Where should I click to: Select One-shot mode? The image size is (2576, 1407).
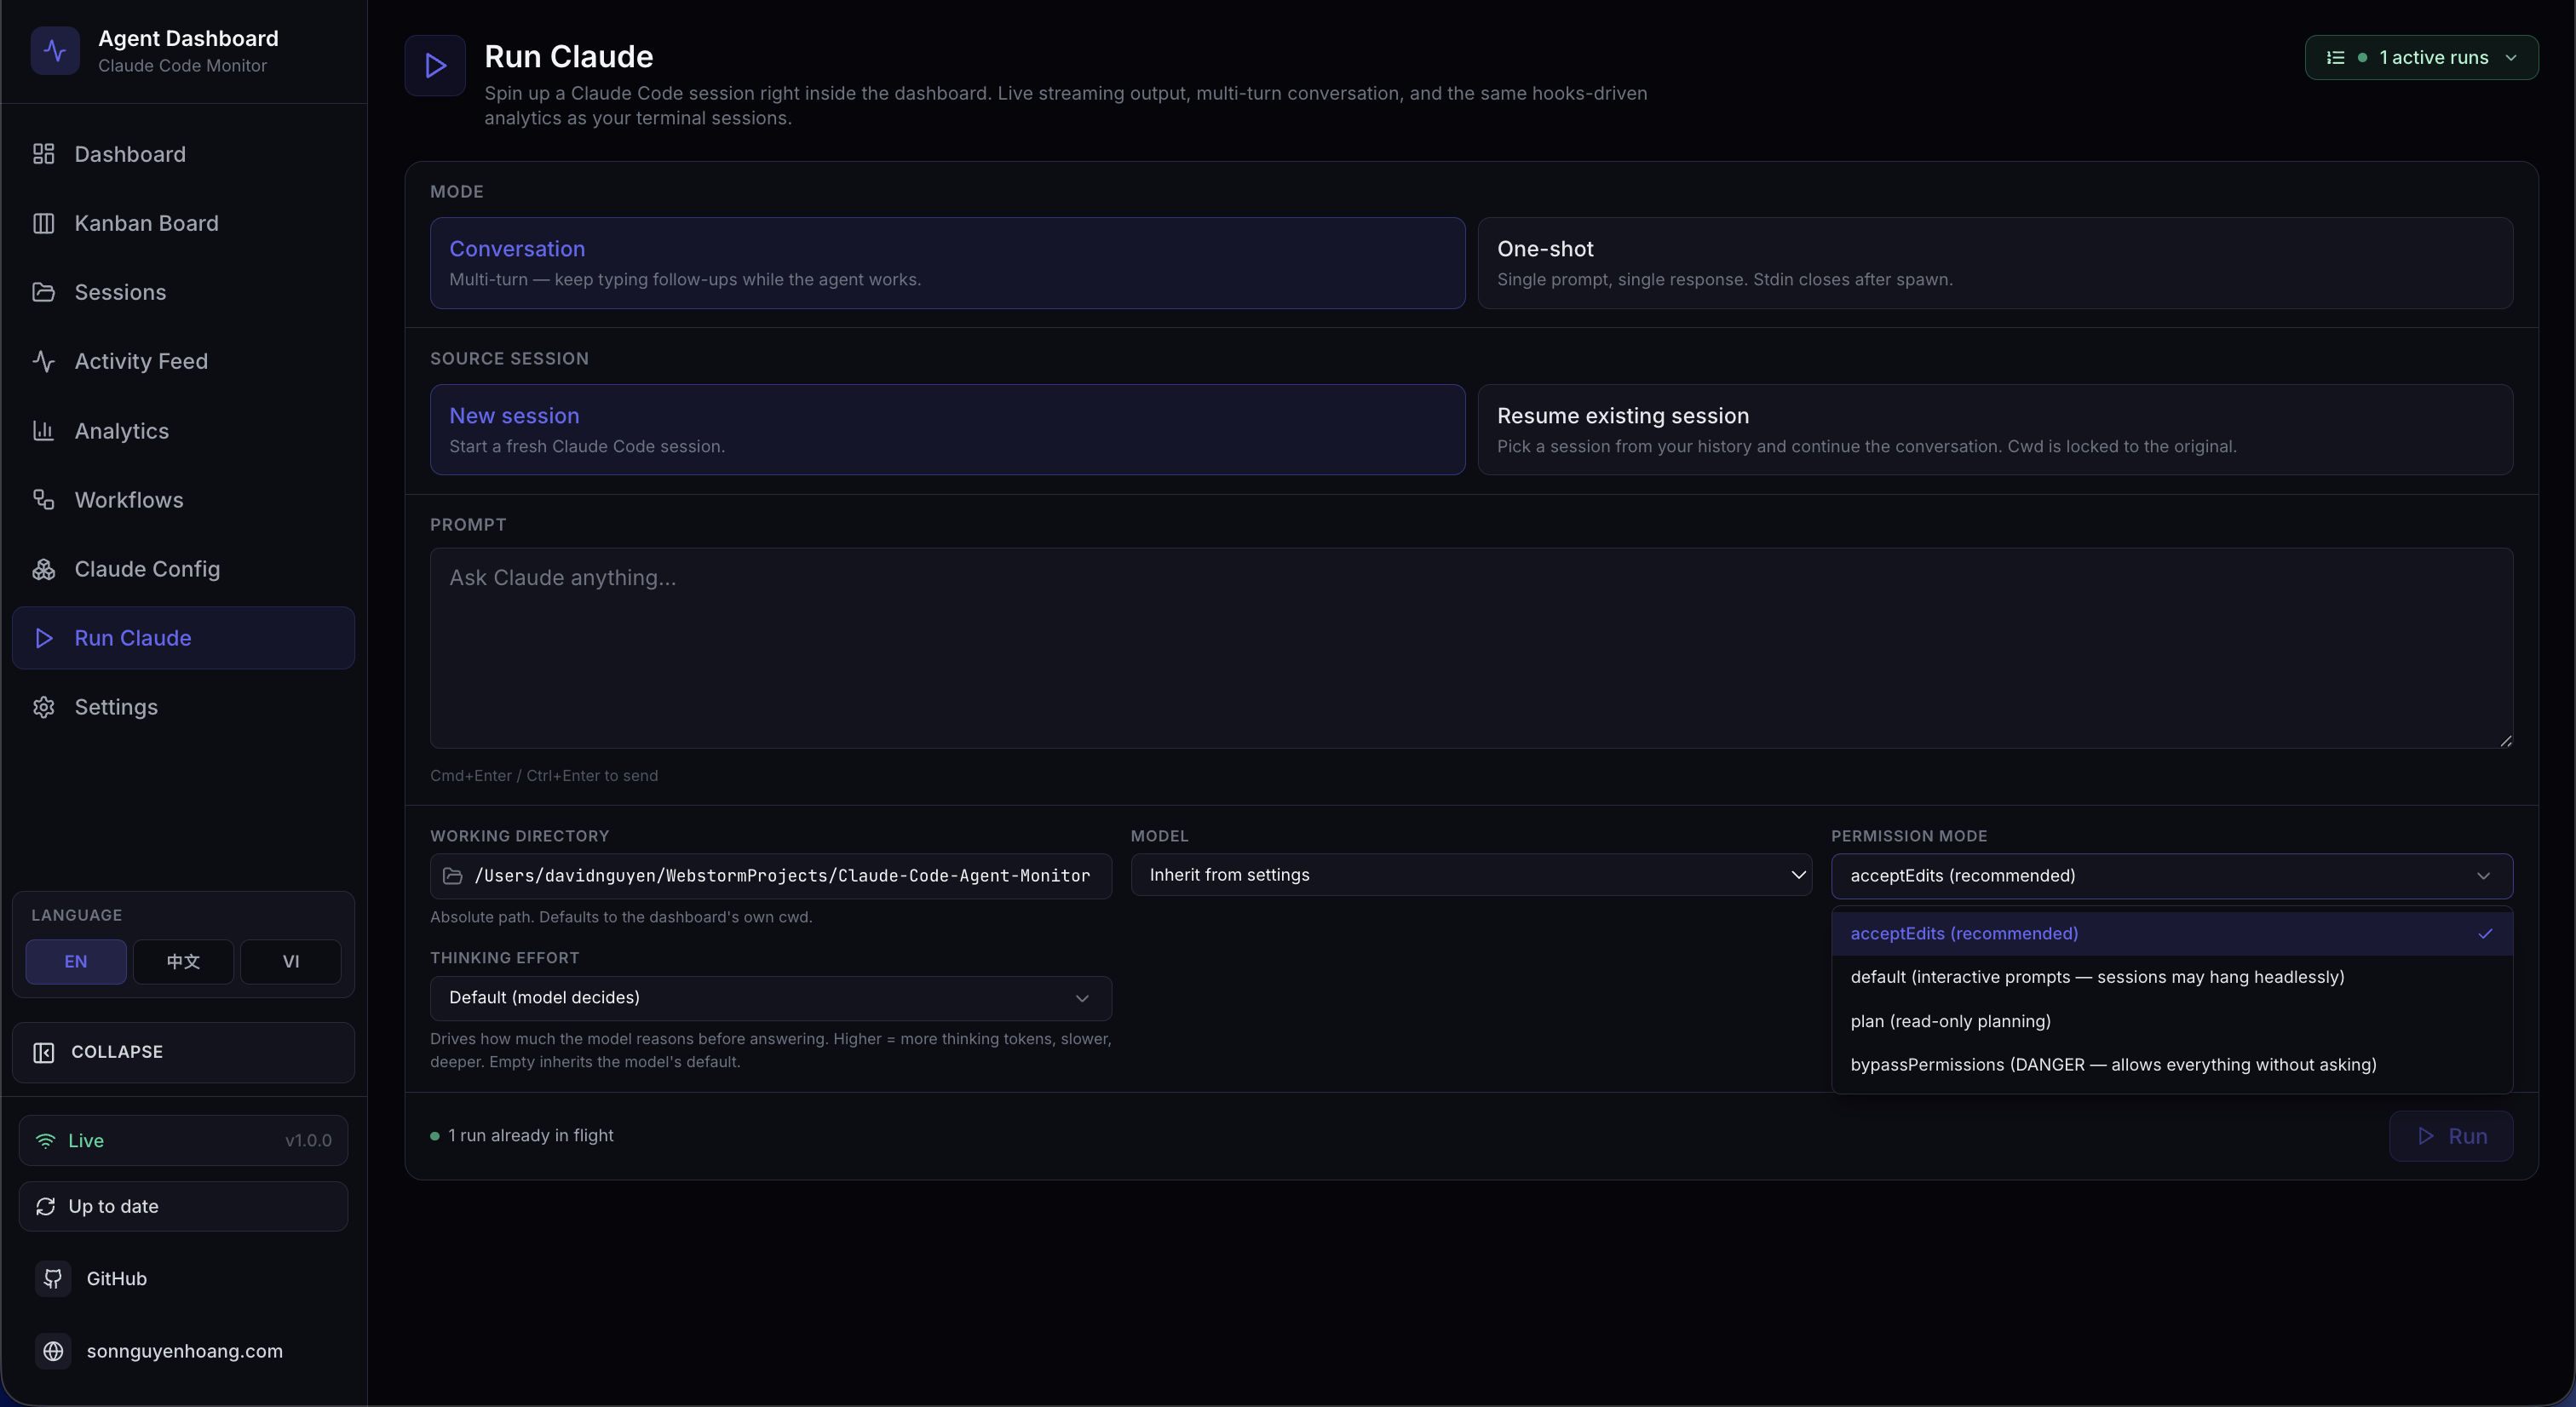(1995, 263)
